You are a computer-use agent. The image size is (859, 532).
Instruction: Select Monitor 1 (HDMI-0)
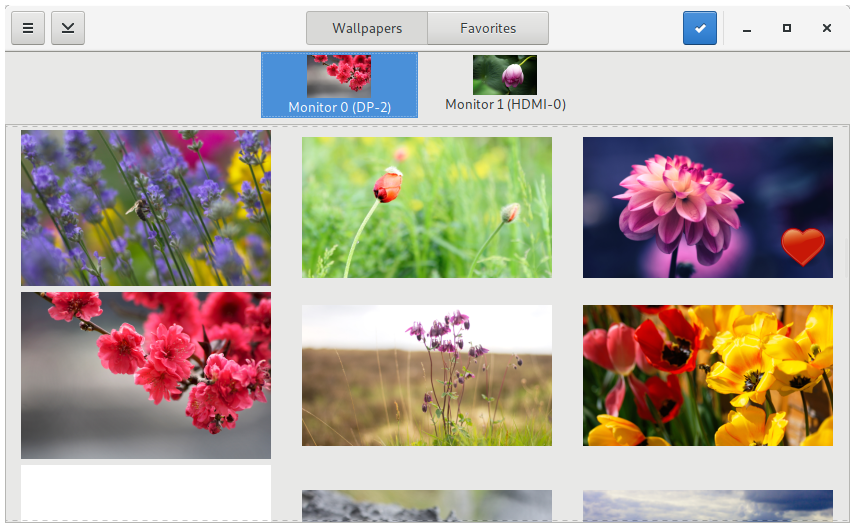(505, 84)
